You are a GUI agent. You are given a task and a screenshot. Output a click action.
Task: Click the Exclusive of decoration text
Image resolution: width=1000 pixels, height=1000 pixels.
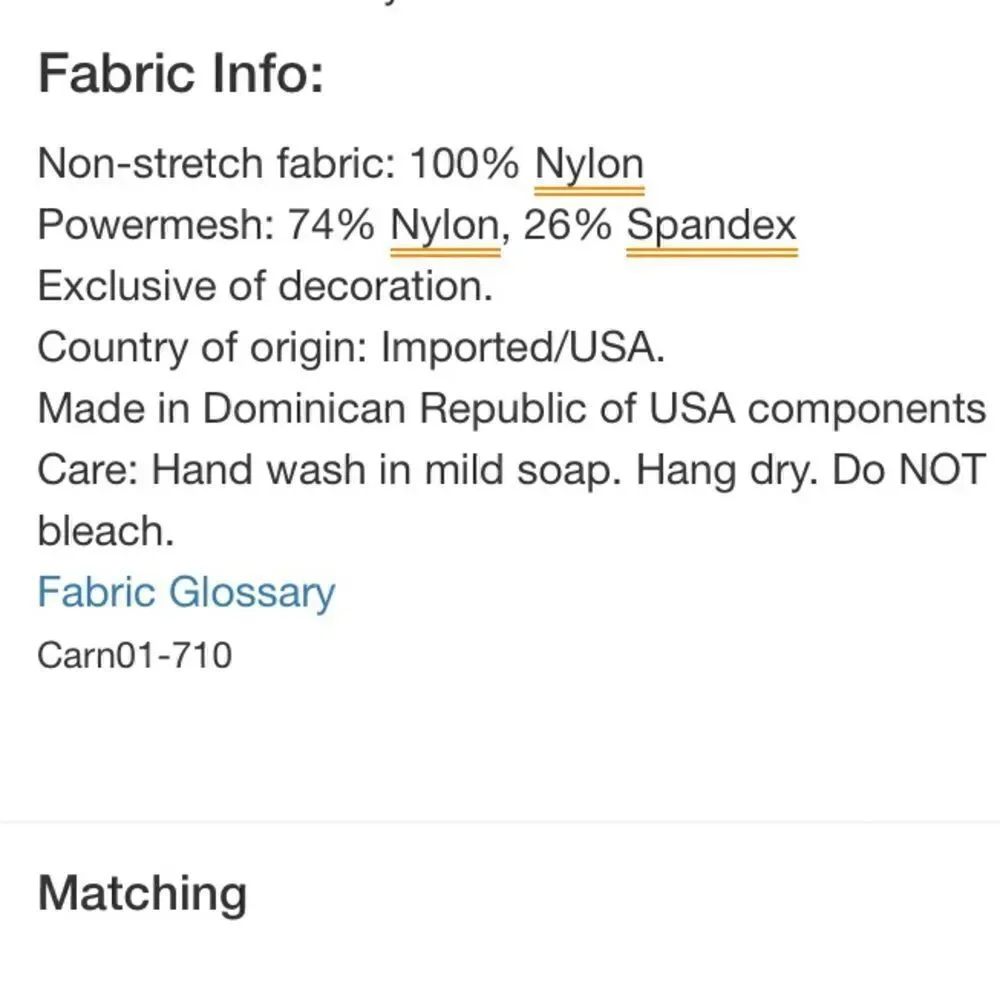pos(265,286)
